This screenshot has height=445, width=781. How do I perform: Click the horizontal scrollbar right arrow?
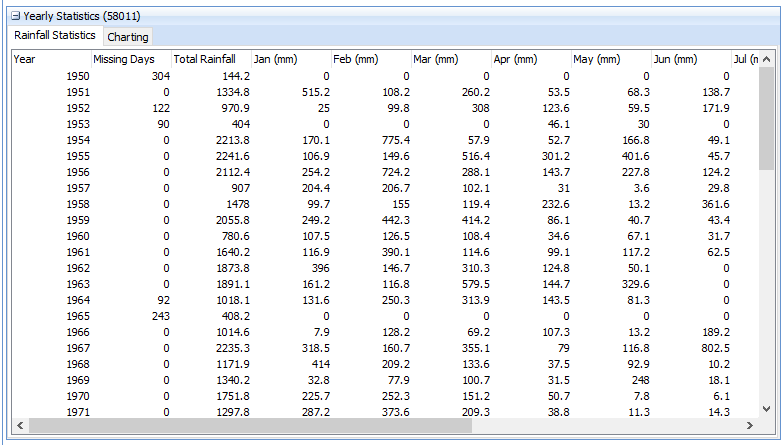pos(750,426)
